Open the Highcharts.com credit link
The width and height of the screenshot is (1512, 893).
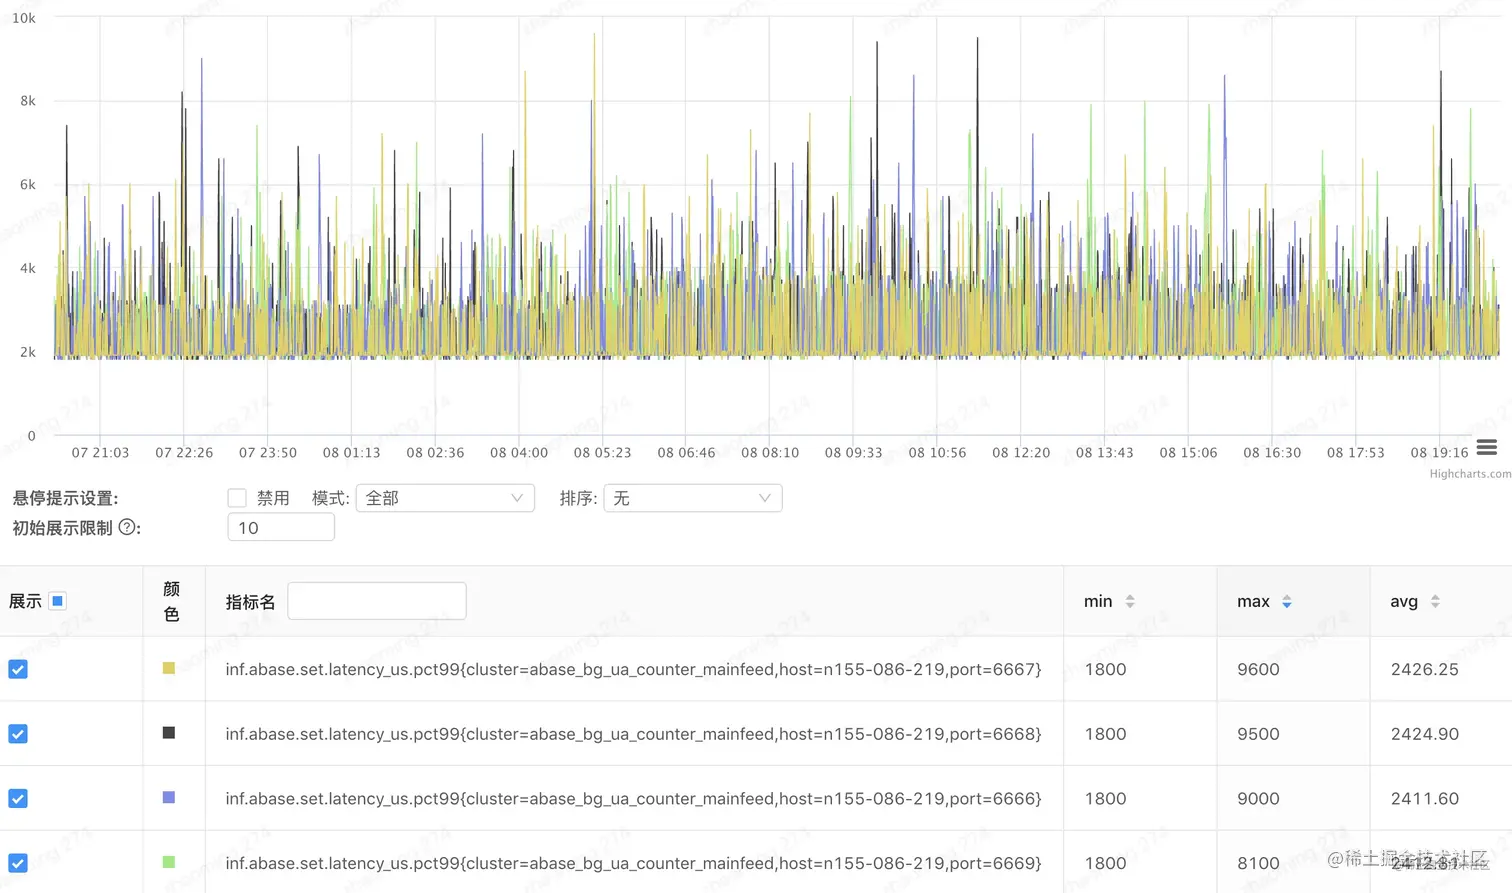1470,474
